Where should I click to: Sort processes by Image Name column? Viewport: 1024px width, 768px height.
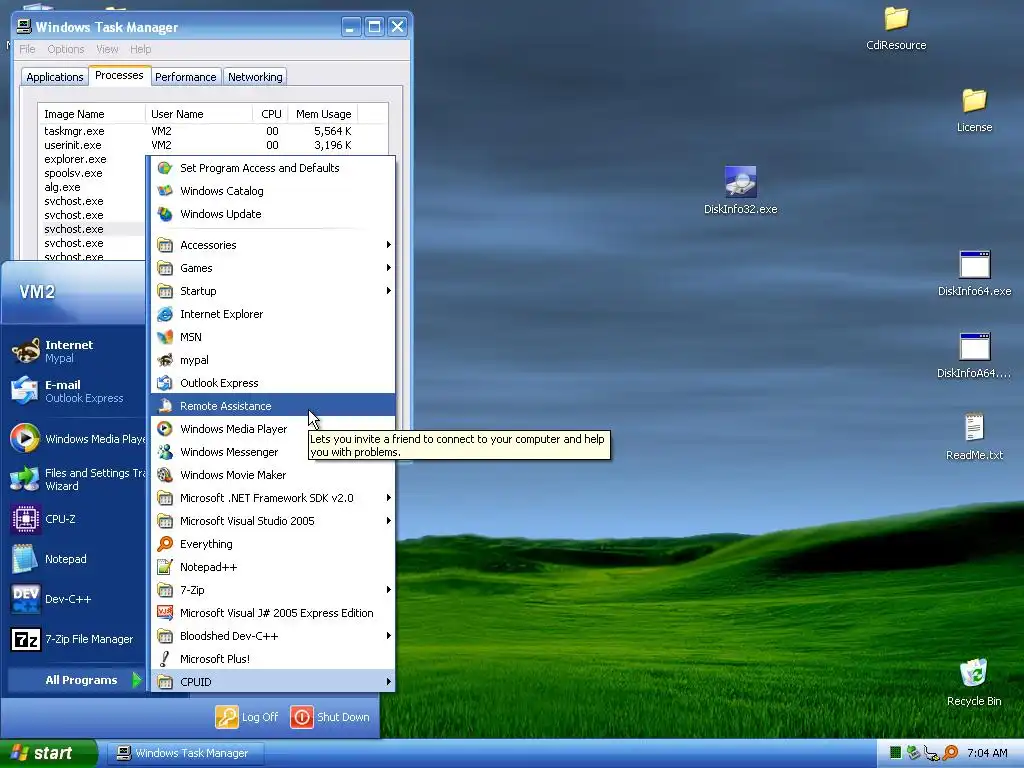91,114
